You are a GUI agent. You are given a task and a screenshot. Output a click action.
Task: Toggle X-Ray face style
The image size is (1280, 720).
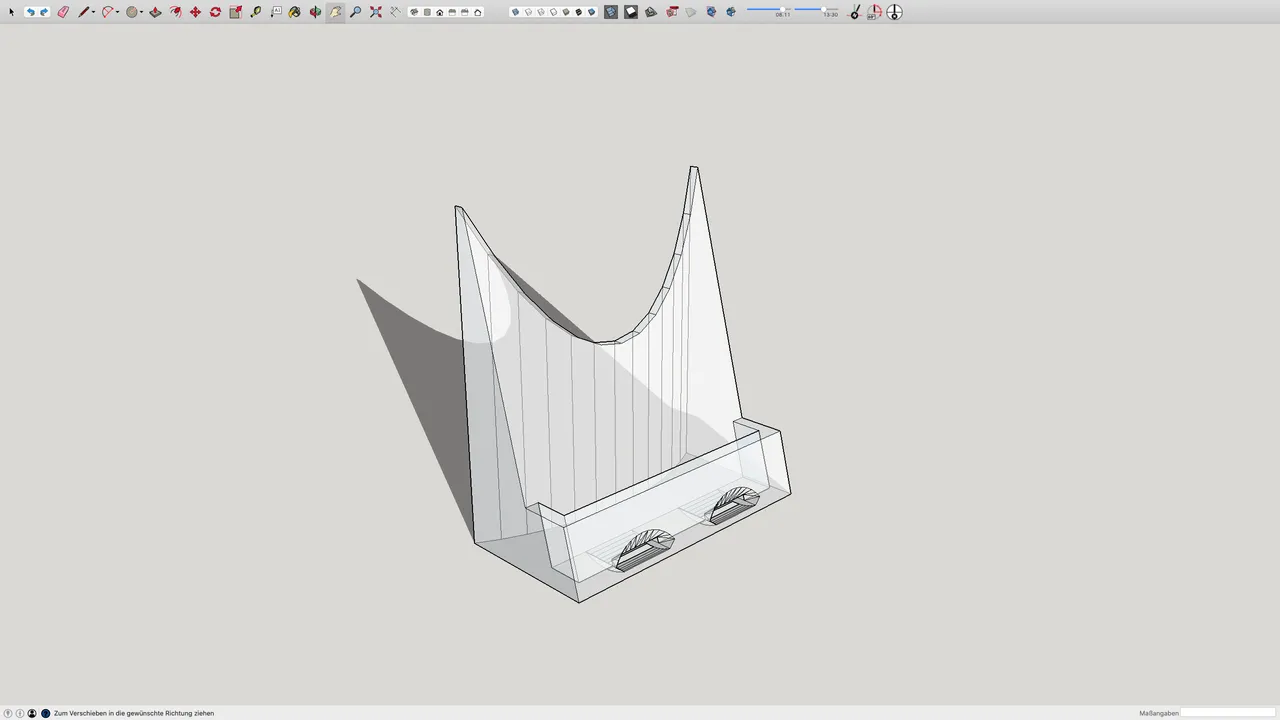tap(516, 12)
